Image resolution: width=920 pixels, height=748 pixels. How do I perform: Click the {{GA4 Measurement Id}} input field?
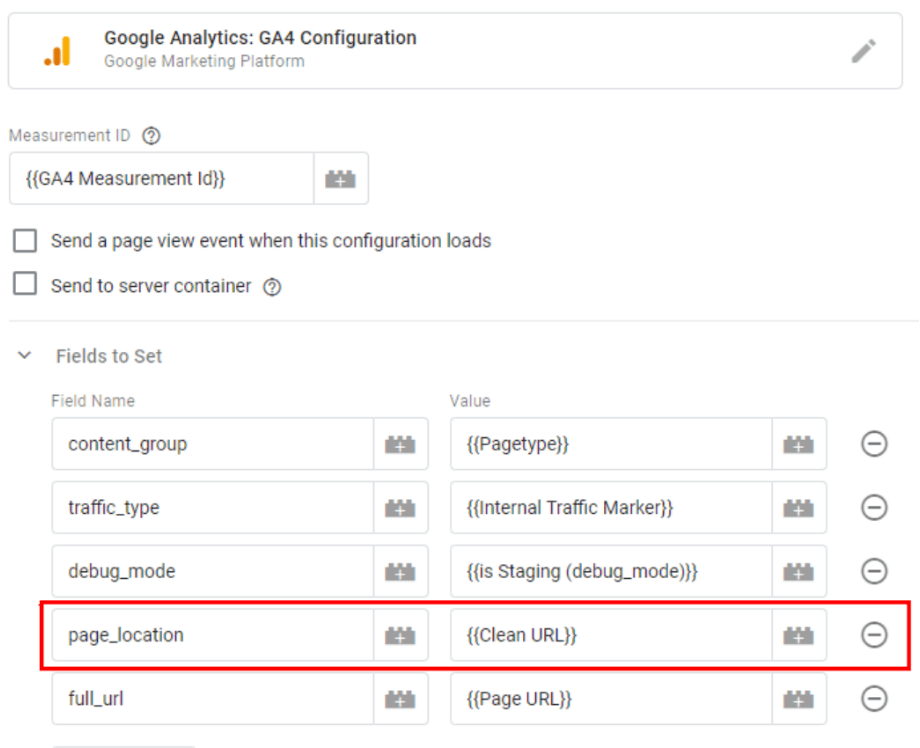point(160,179)
